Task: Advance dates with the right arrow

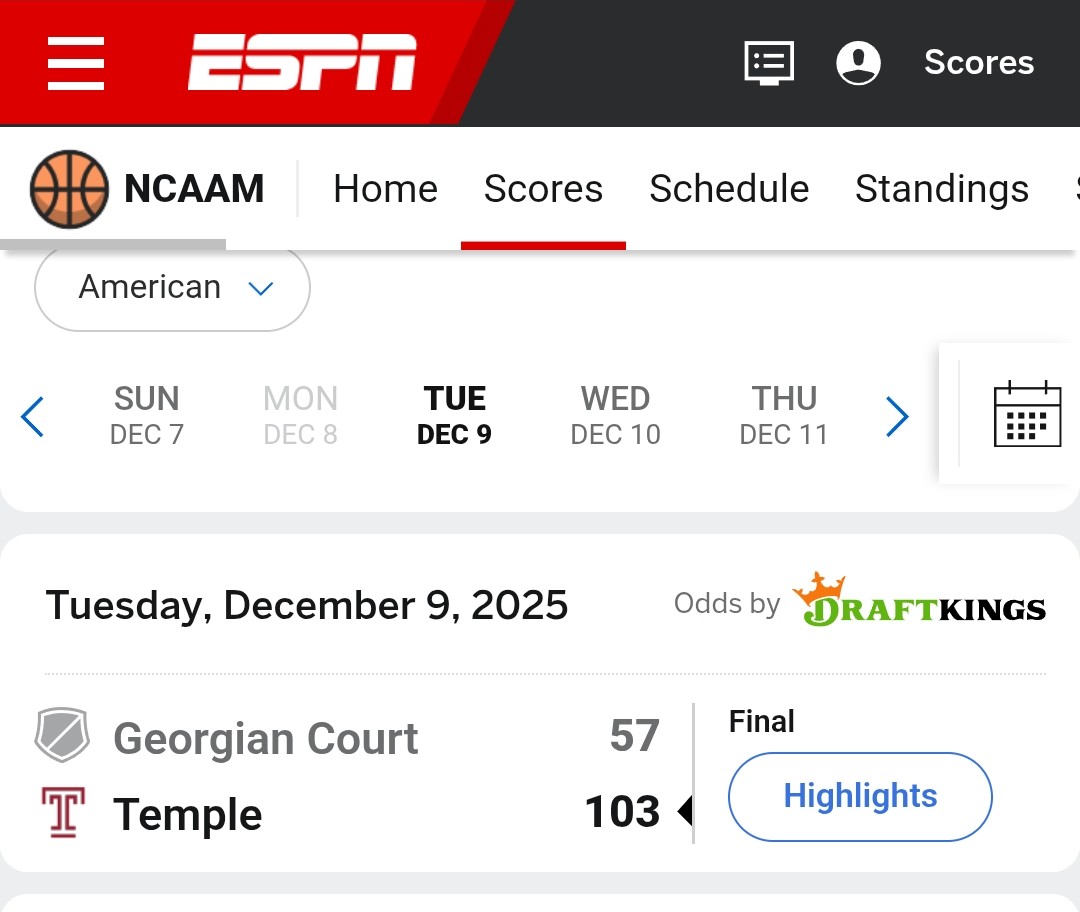Action: 897,417
